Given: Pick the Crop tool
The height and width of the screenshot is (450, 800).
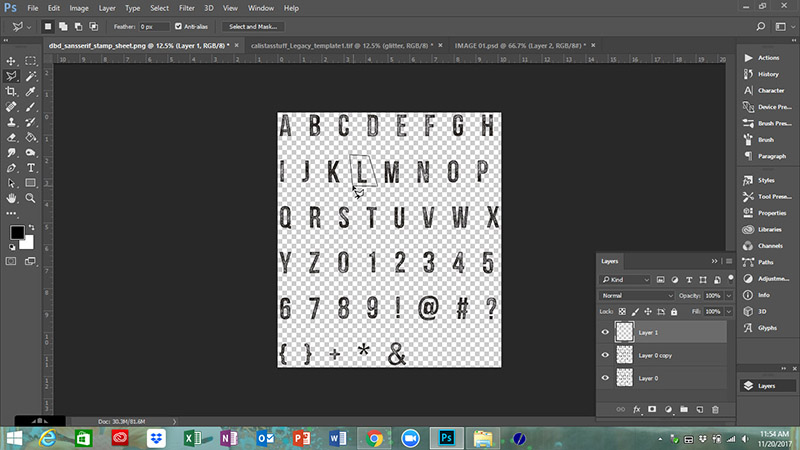Looking at the screenshot, I should click(12, 91).
